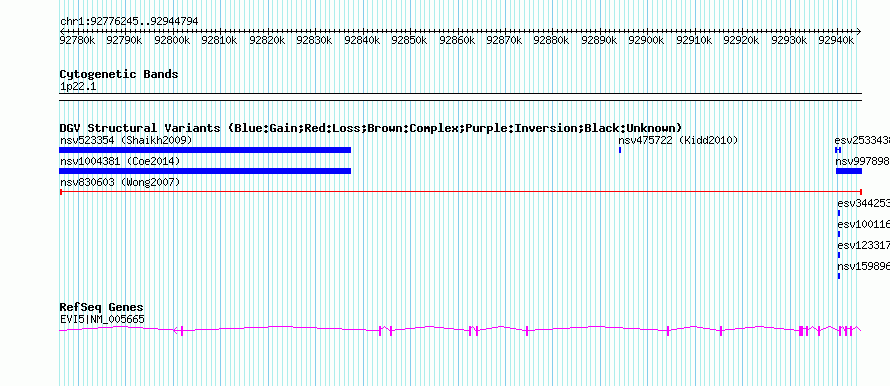The width and height of the screenshot is (890, 386).
Task: Open the nsv475722 (Kidd2010) variant label
Action: coord(678,140)
